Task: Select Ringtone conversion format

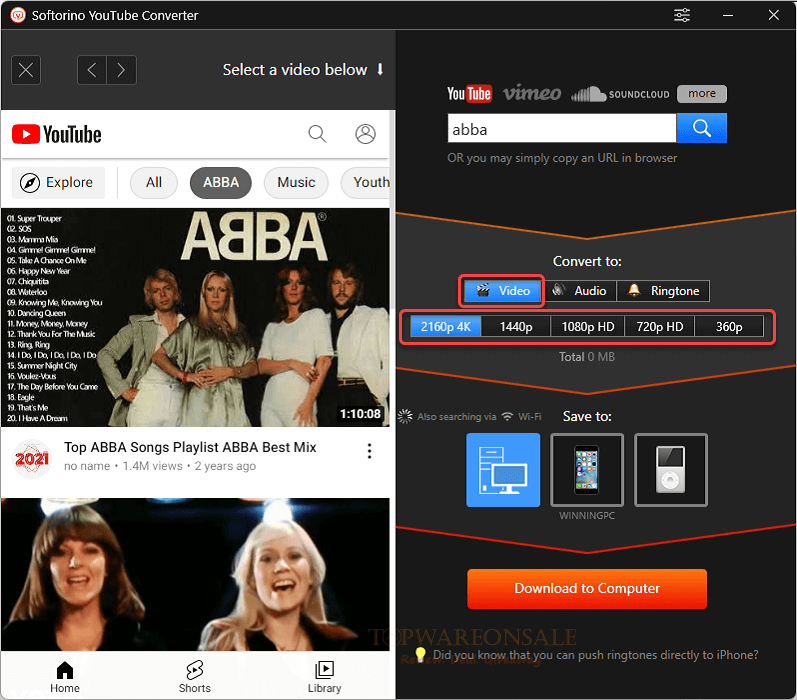Action: pyautogui.click(x=663, y=291)
